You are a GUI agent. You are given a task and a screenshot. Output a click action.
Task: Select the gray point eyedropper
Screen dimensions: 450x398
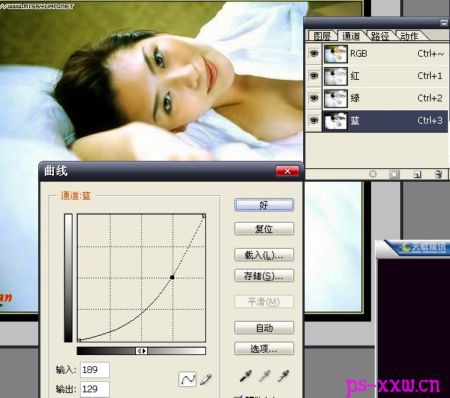point(264,376)
